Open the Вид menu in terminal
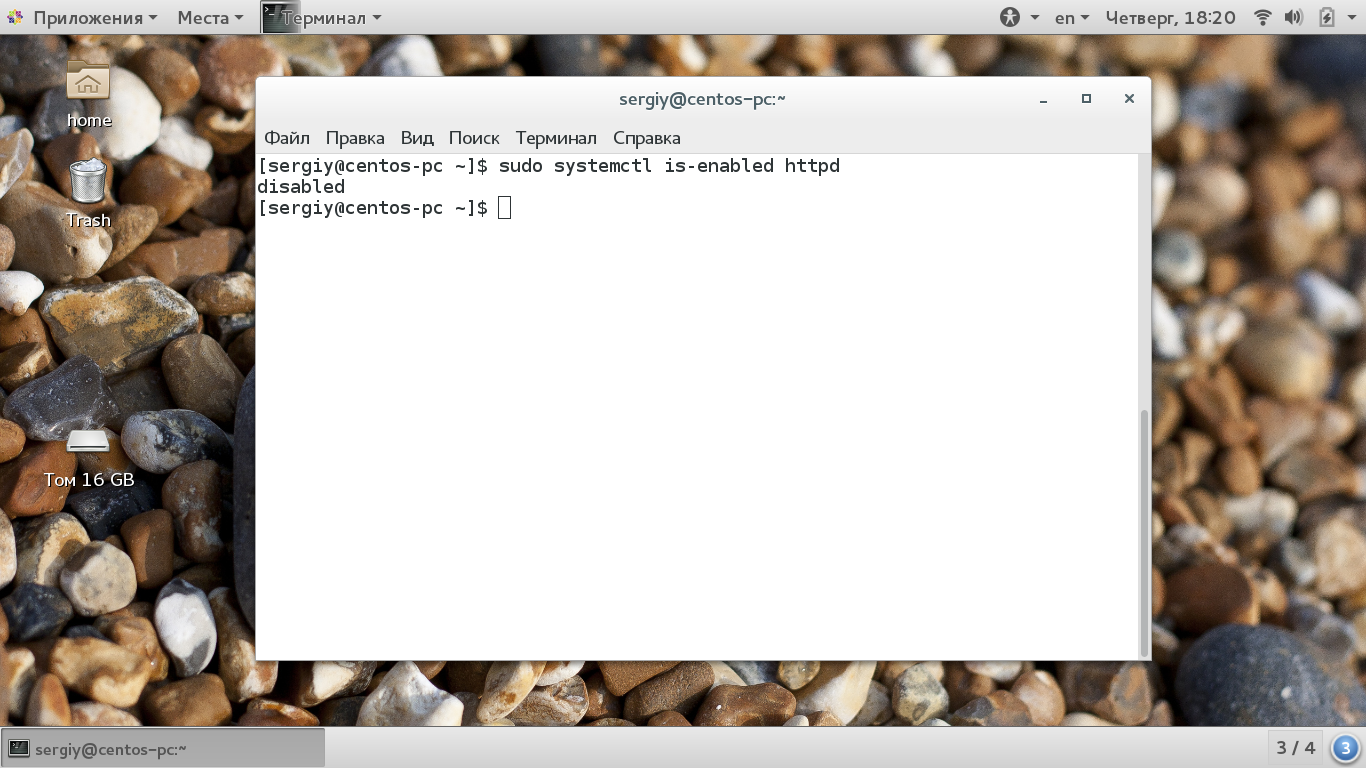 [417, 138]
